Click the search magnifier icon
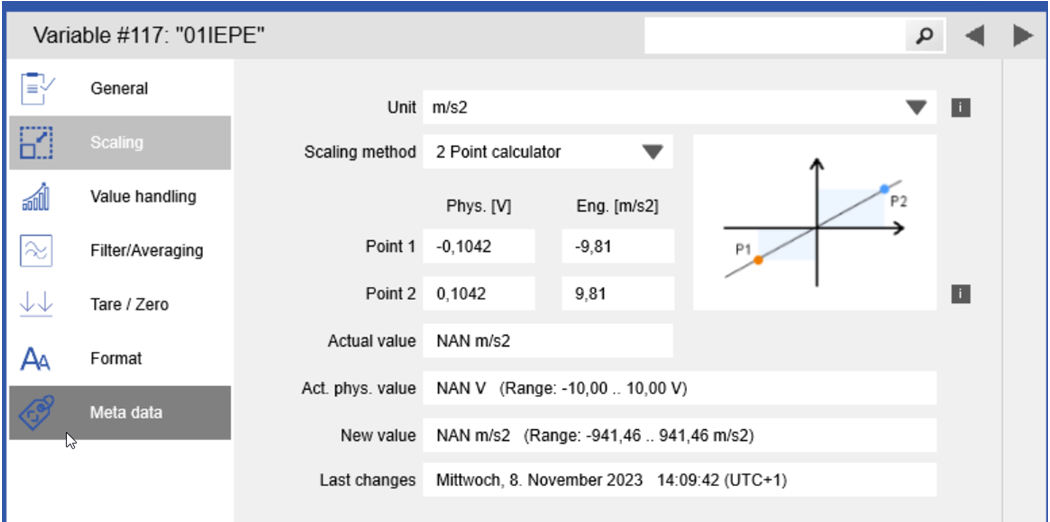Image resolution: width=1050 pixels, height=522 pixels. point(925,36)
